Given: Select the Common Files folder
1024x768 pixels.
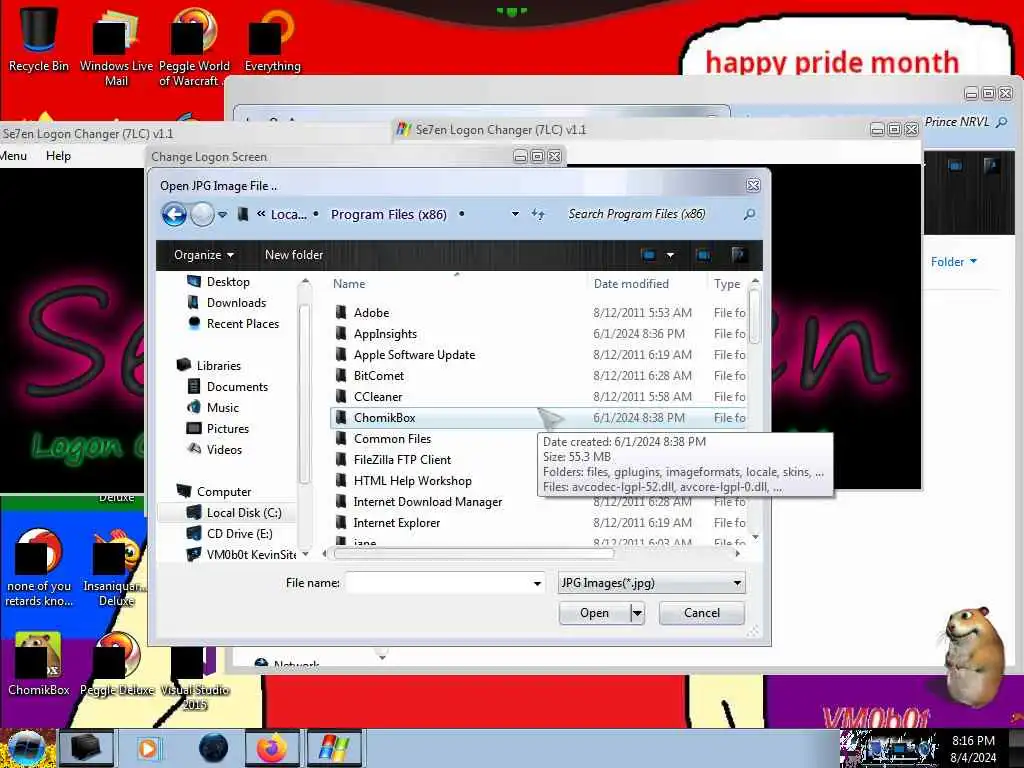Looking at the screenshot, I should click(392, 439).
